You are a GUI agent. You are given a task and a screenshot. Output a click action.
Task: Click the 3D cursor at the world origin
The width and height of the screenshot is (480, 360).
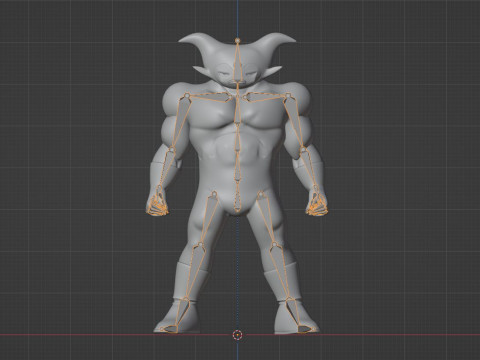tap(237, 334)
